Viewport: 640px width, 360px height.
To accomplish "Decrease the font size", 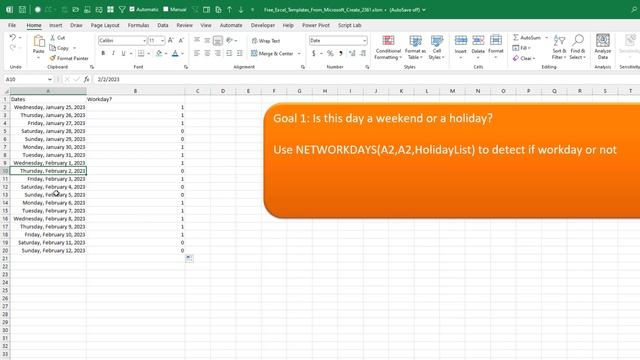I will point(181,40).
